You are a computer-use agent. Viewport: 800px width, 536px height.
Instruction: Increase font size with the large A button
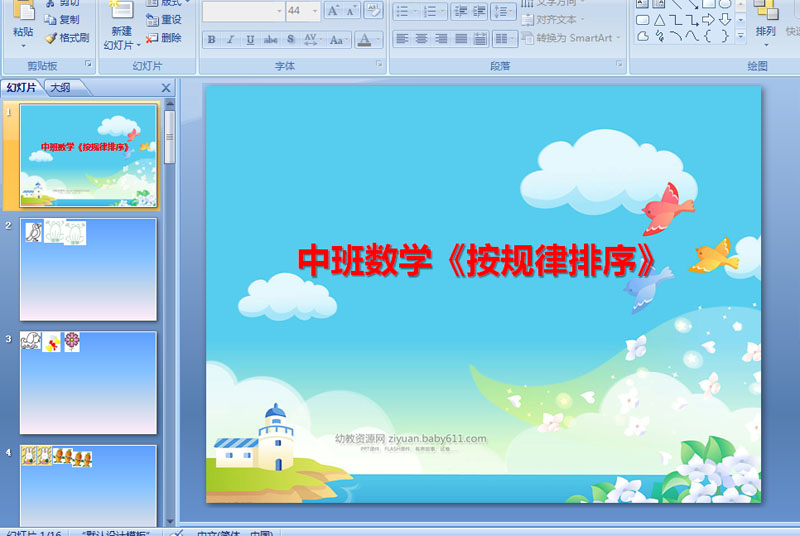click(x=333, y=11)
